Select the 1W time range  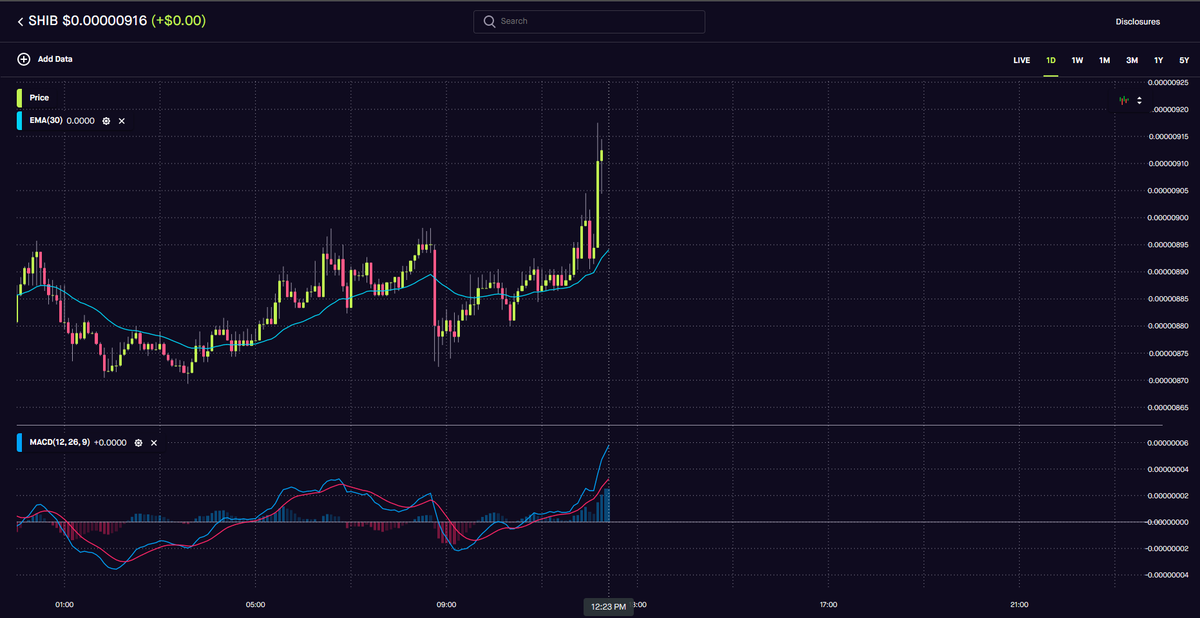coord(1077,60)
